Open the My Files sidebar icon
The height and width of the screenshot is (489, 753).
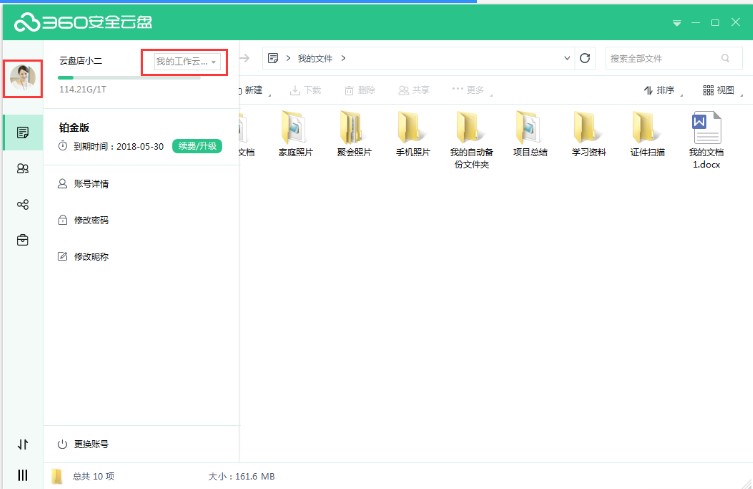pos(23,132)
